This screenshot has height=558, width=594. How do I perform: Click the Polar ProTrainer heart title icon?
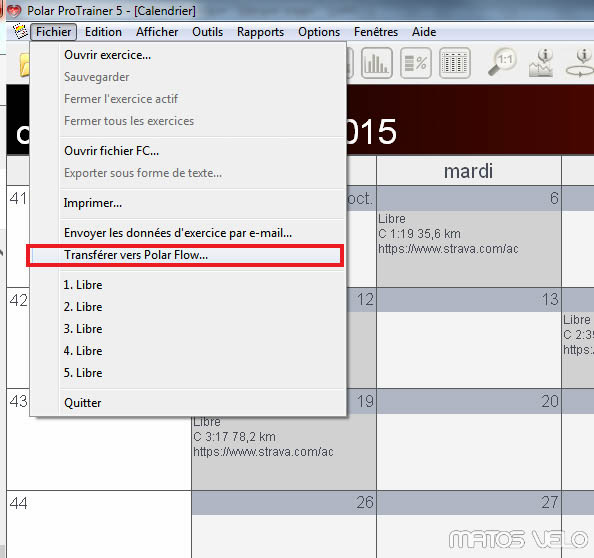click(x=14, y=11)
